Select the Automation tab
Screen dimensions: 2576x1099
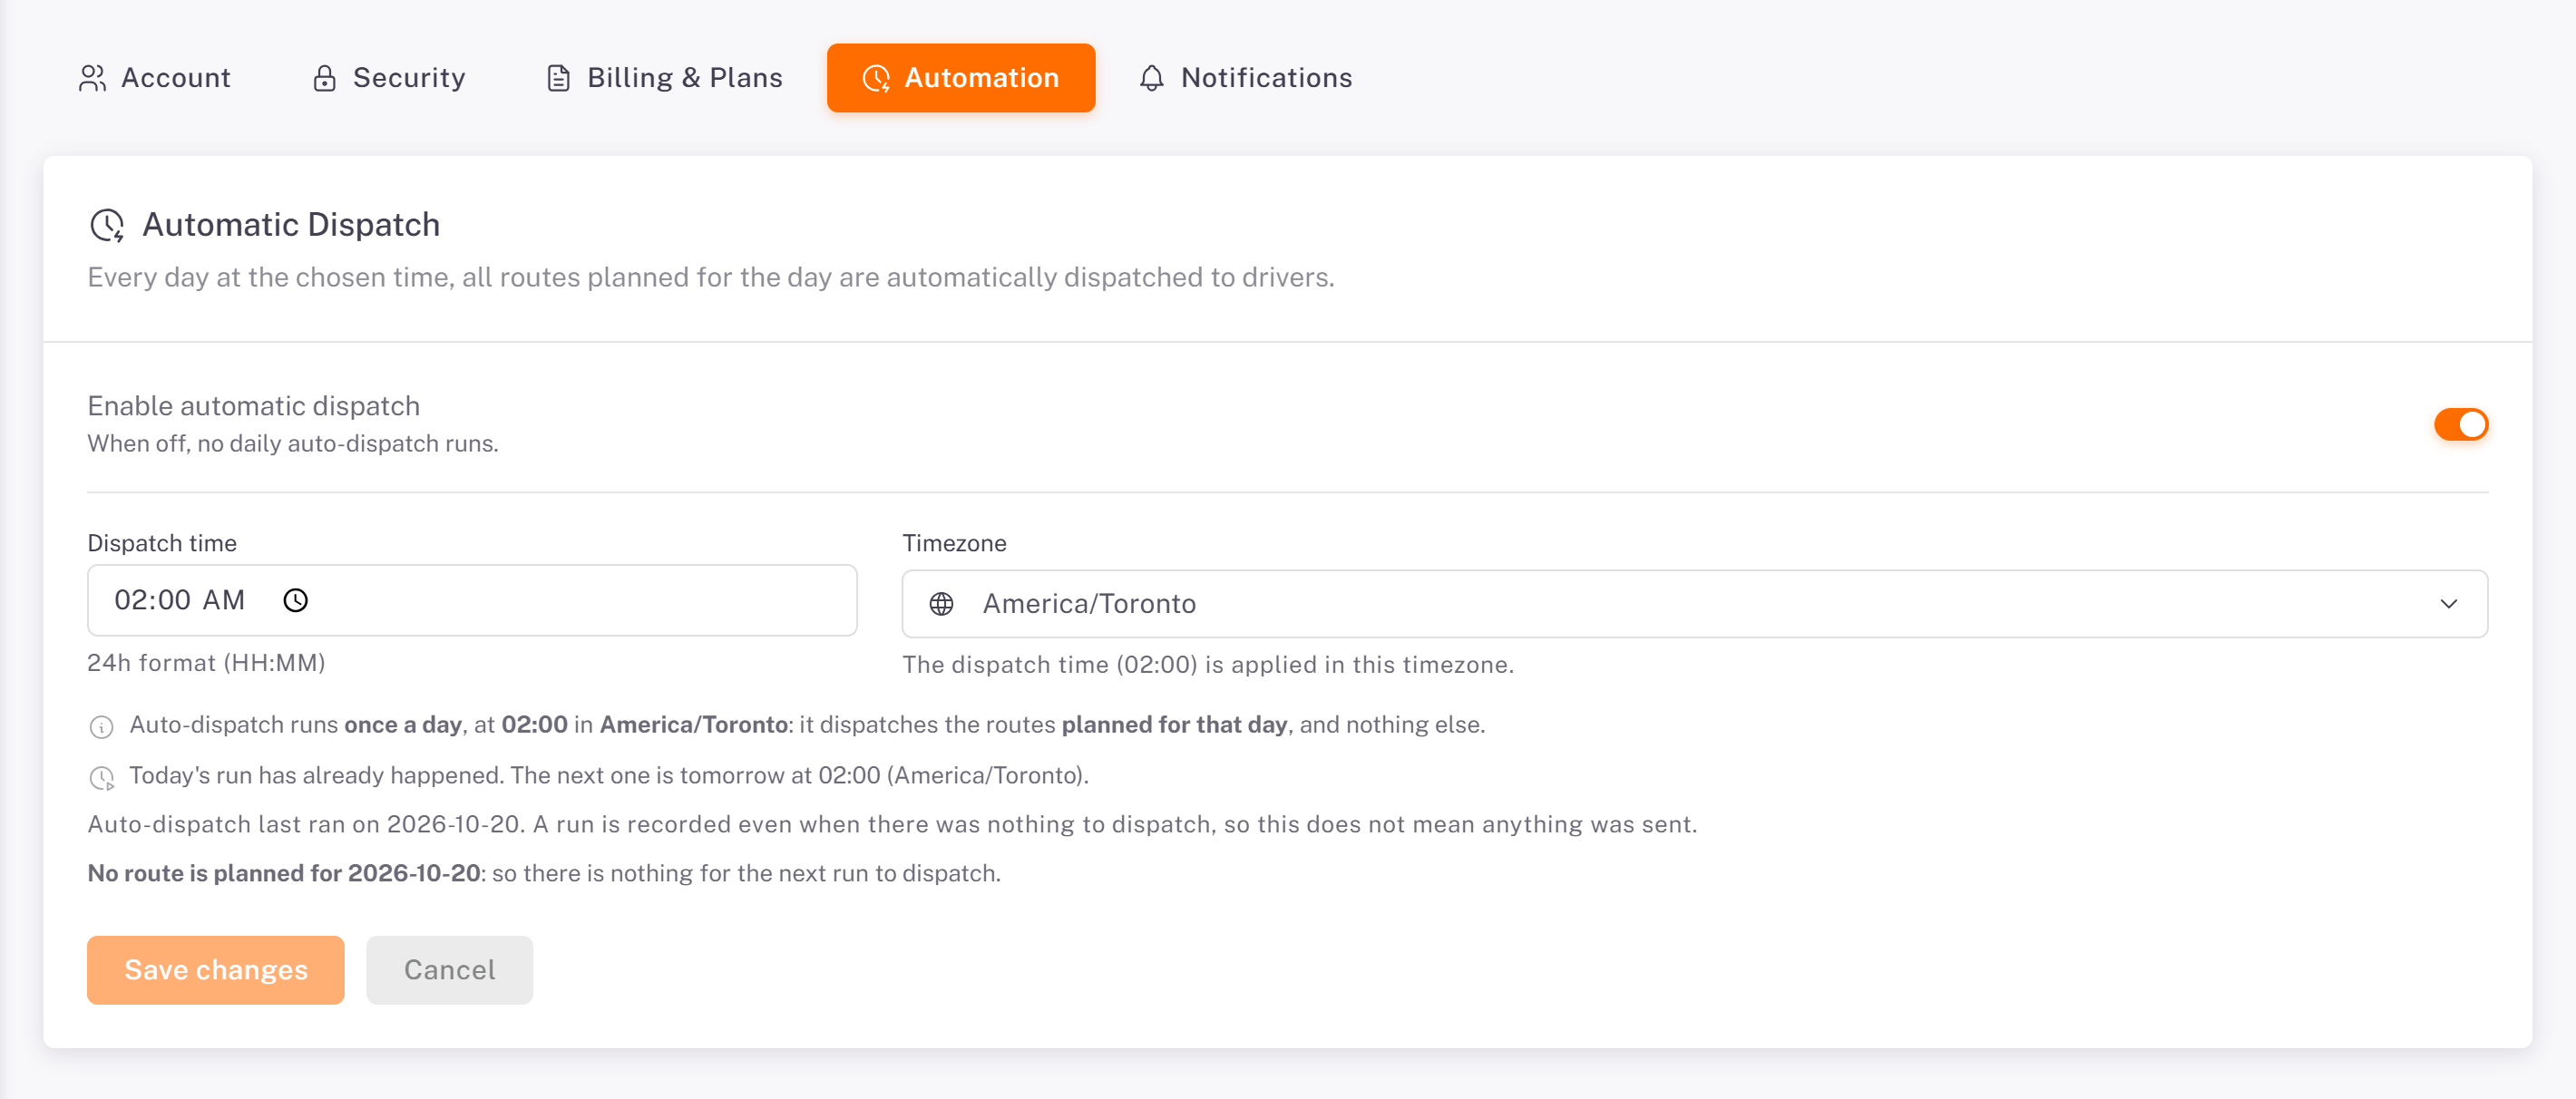961,78
